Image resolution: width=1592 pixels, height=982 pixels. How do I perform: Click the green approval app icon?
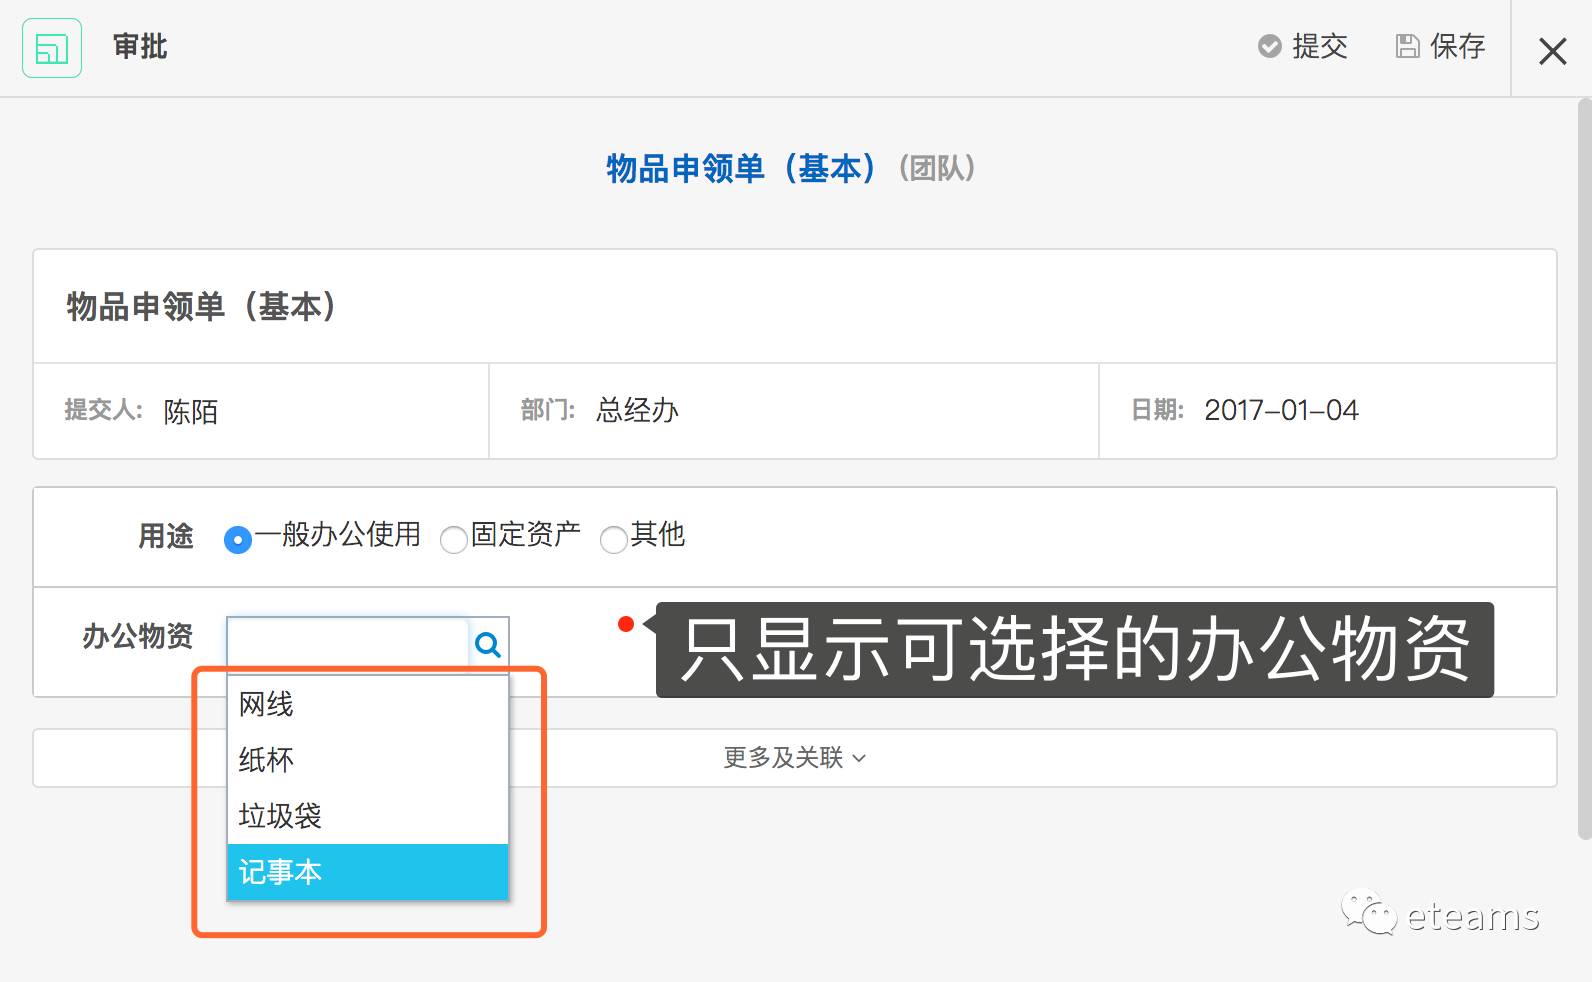click(52, 48)
